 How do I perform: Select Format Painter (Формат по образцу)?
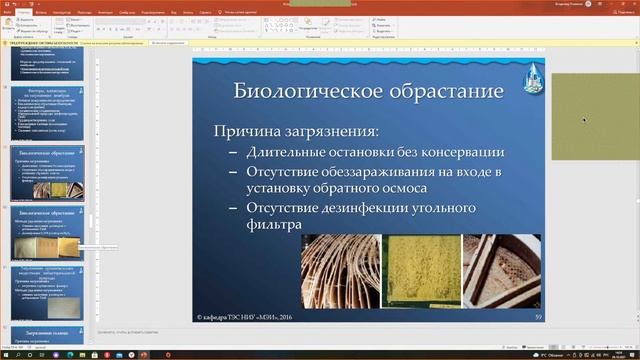[x=32, y=31]
